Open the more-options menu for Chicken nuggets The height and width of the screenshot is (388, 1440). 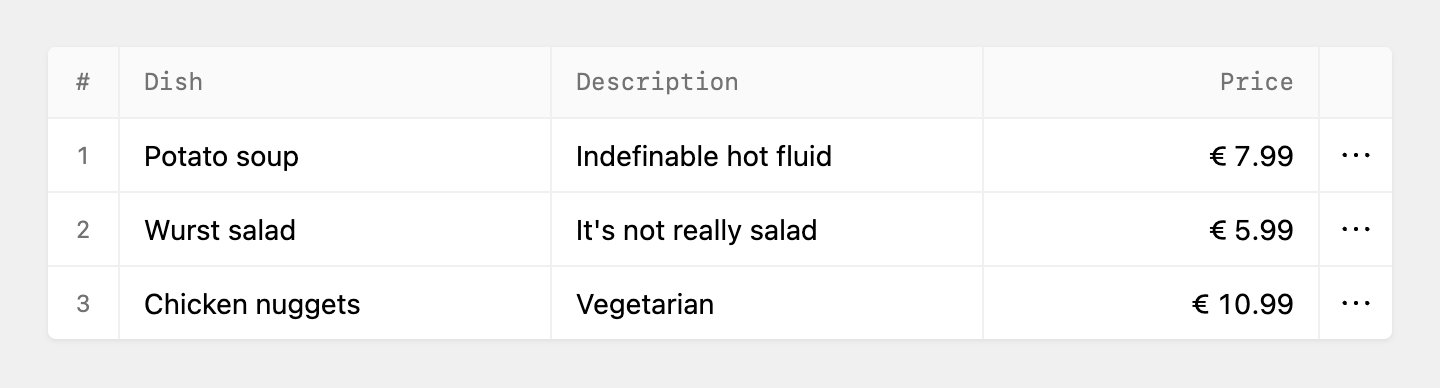click(1355, 304)
